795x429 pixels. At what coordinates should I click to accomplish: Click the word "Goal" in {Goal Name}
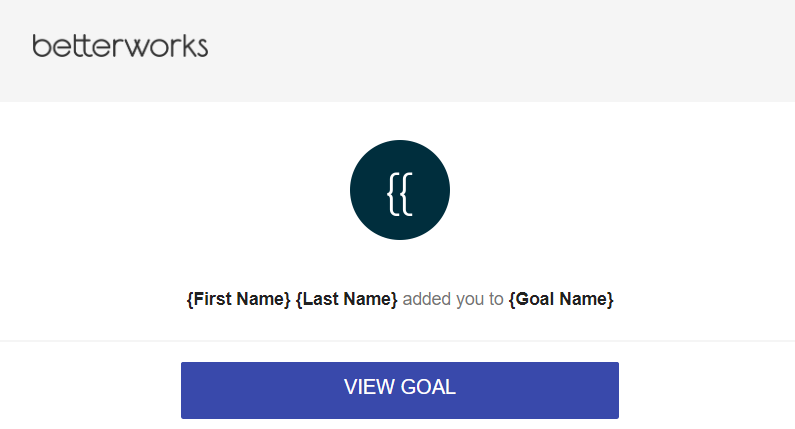tap(535, 299)
